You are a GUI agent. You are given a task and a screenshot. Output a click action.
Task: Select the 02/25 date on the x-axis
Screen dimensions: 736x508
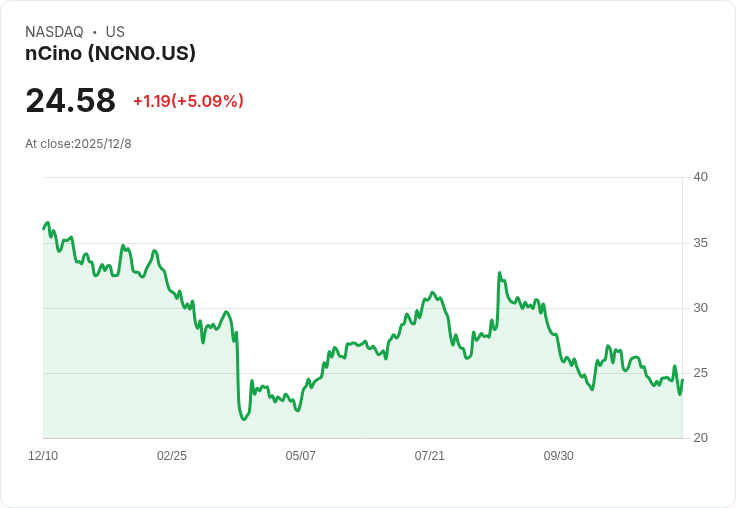pos(172,456)
